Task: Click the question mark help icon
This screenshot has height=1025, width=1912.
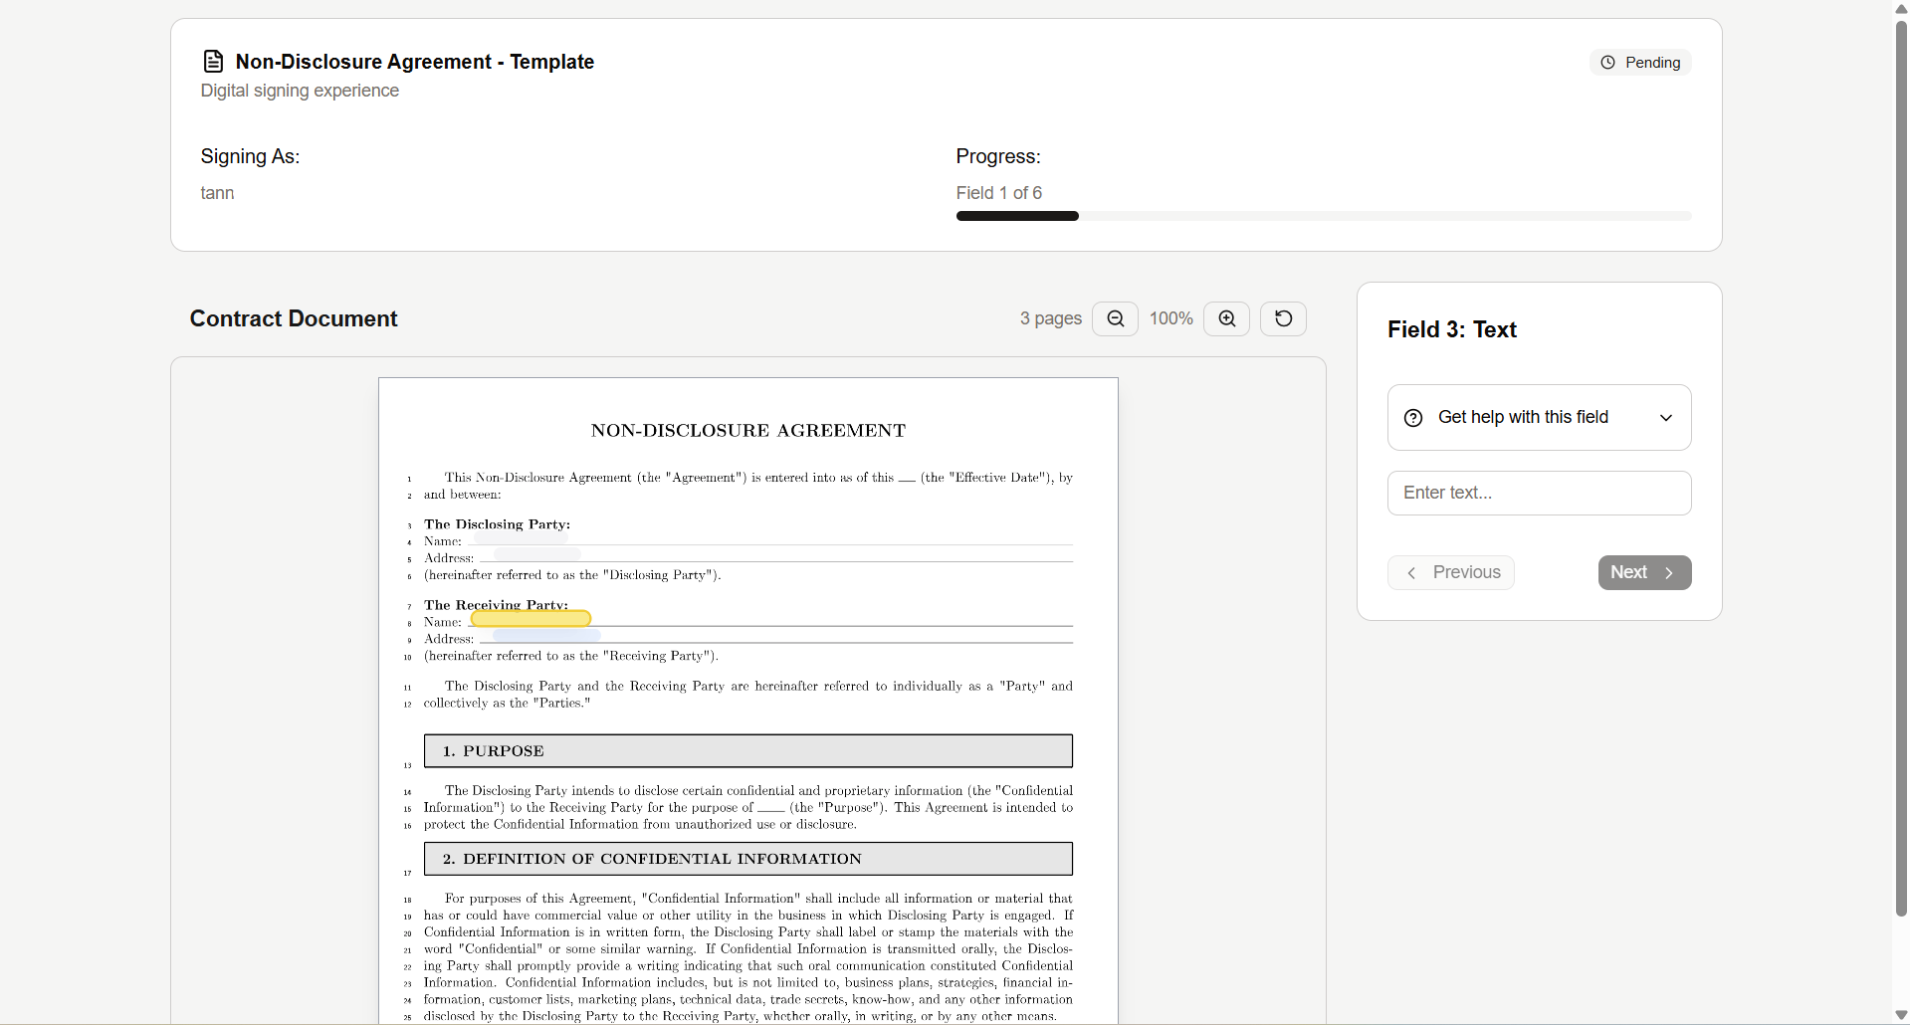Action: point(1413,418)
